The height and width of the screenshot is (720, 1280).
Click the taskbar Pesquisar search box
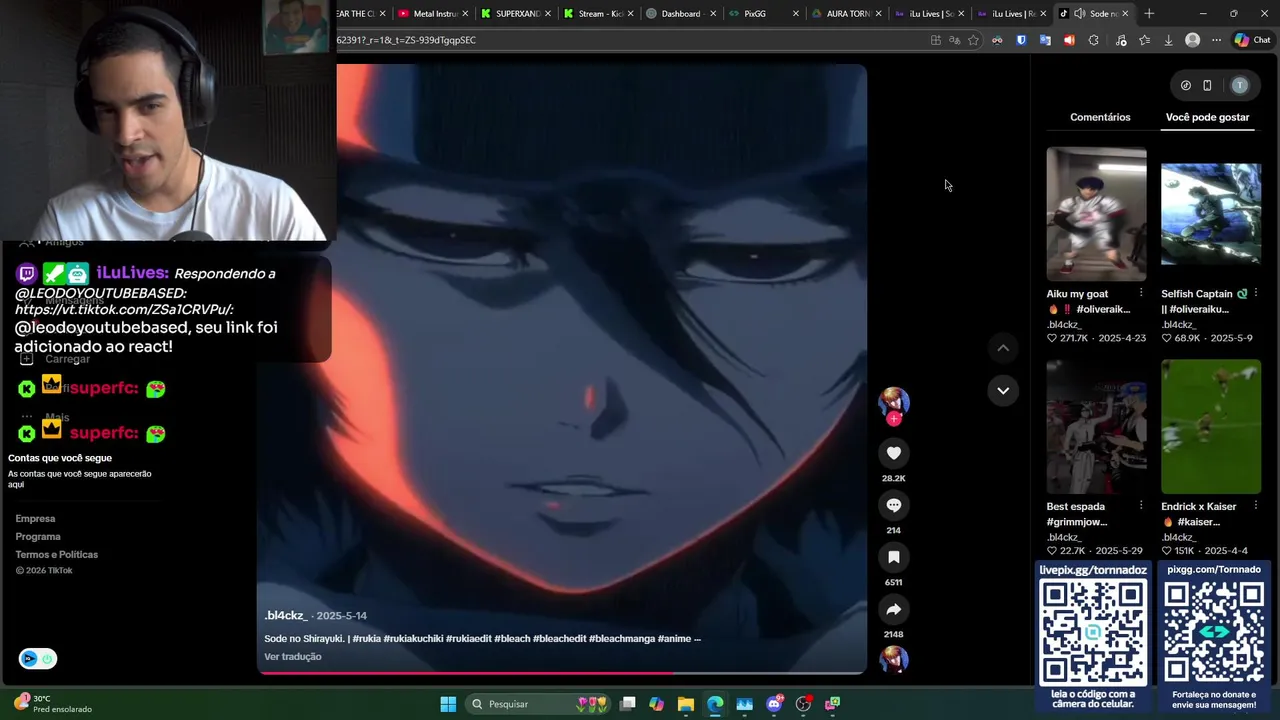[x=539, y=704]
